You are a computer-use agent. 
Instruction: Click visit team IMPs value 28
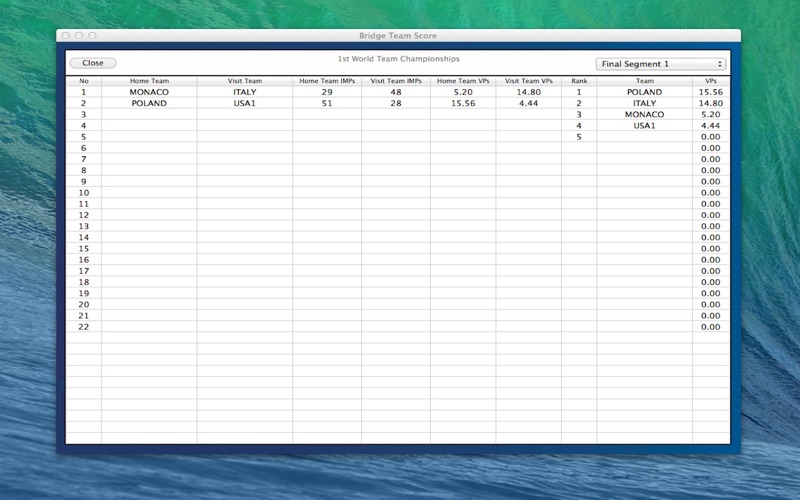click(396, 103)
